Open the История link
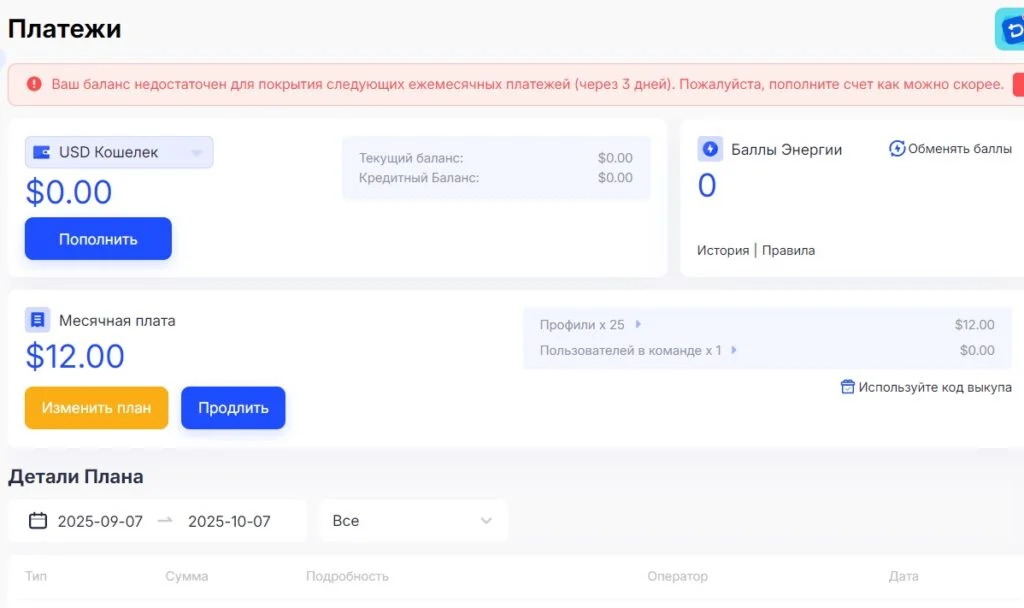Viewport: 1024px width, 608px height. coord(723,250)
